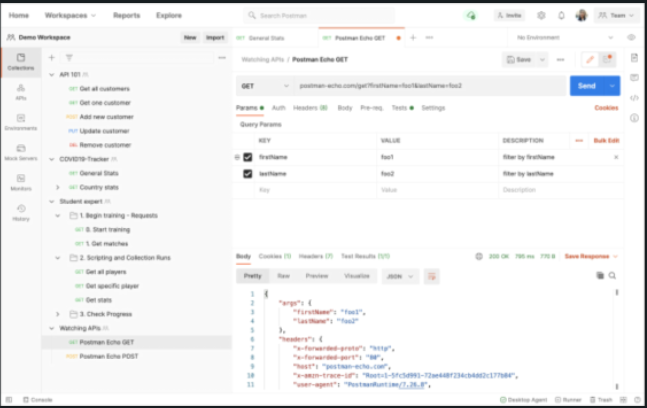Image resolution: width=647 pixels, height=408 pixels.
Task: Switch to the Test Results response tab
Action: [x=365, y=256]
